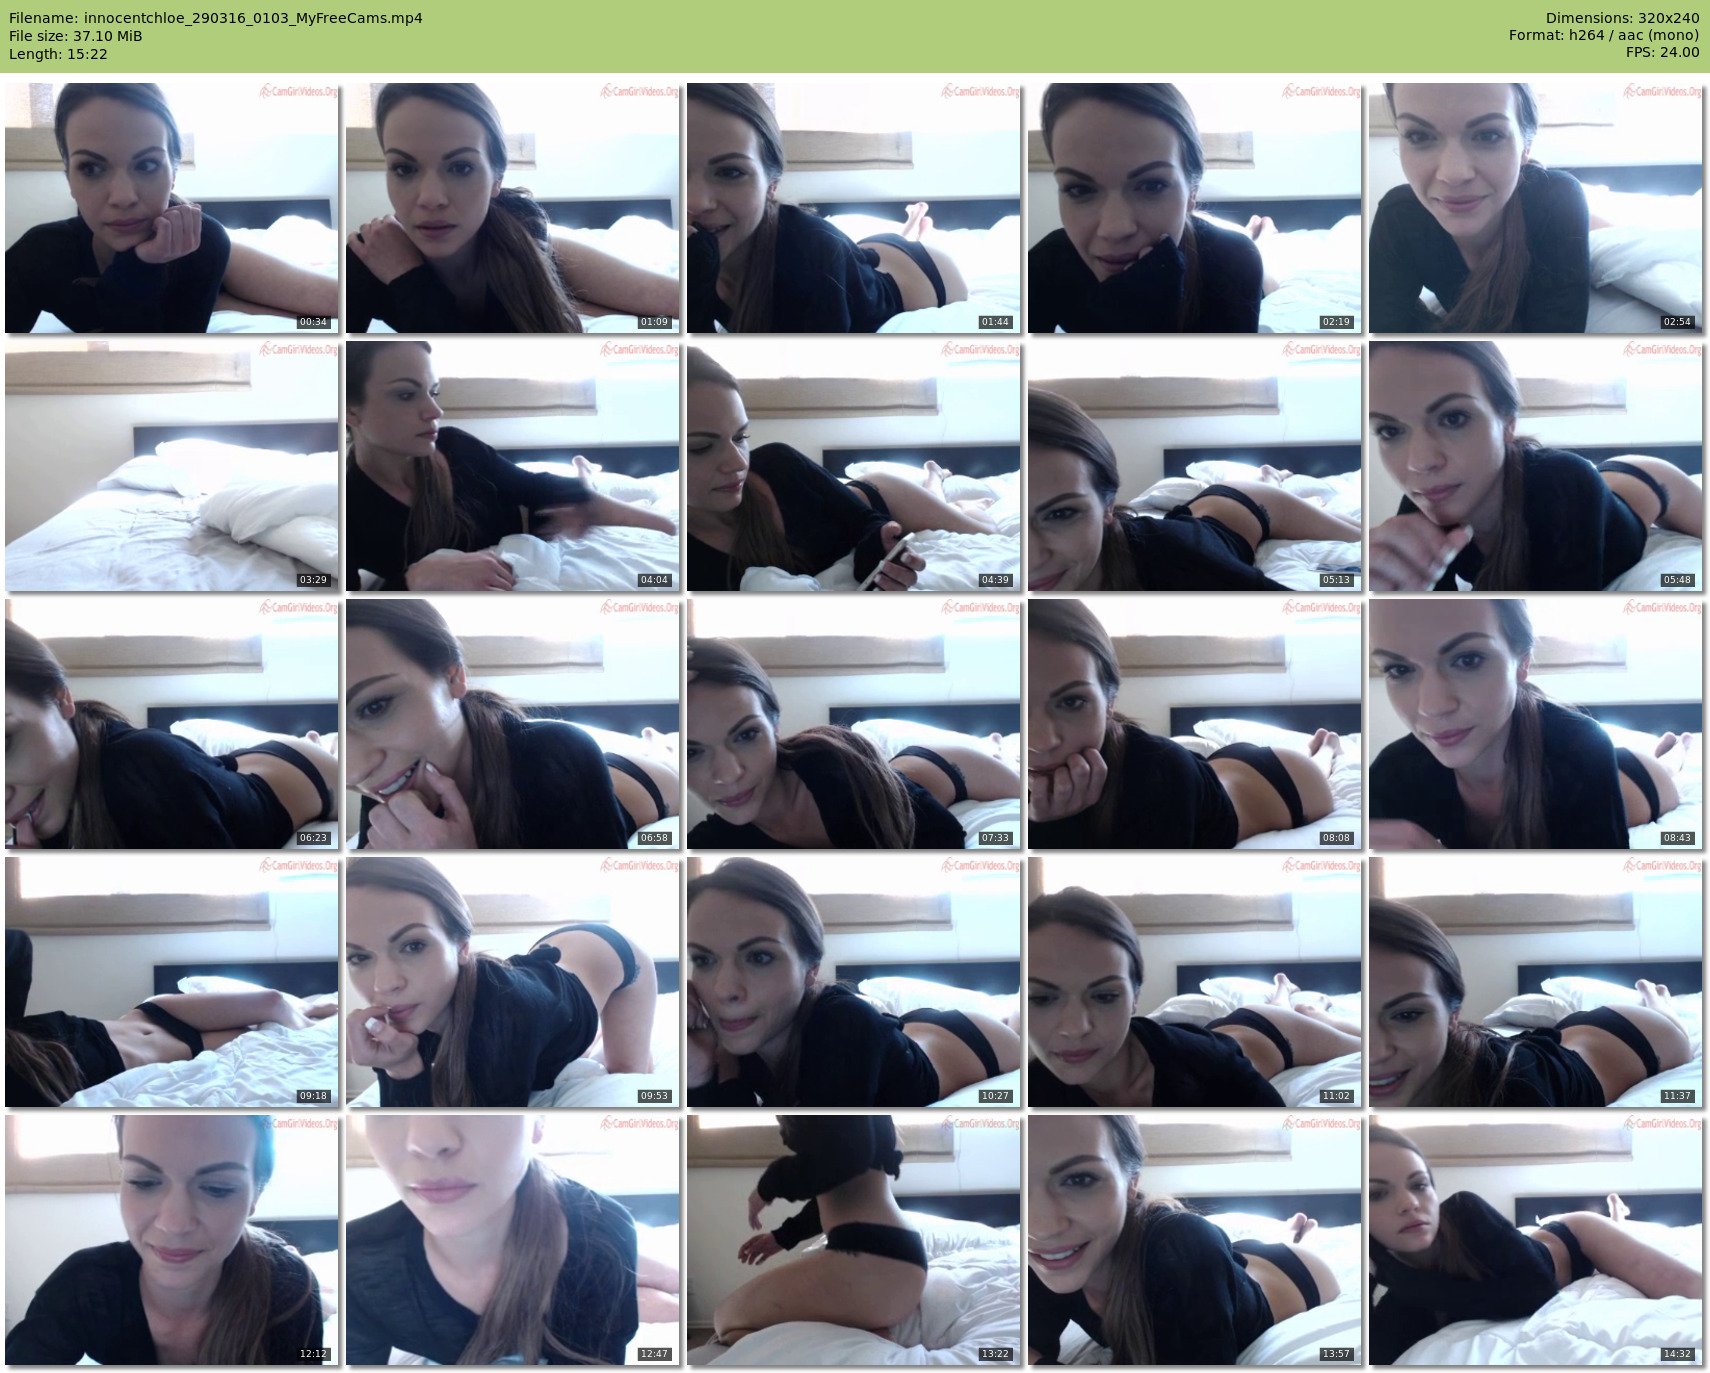Open the last thumbnail marked 14:32

1535,1240
